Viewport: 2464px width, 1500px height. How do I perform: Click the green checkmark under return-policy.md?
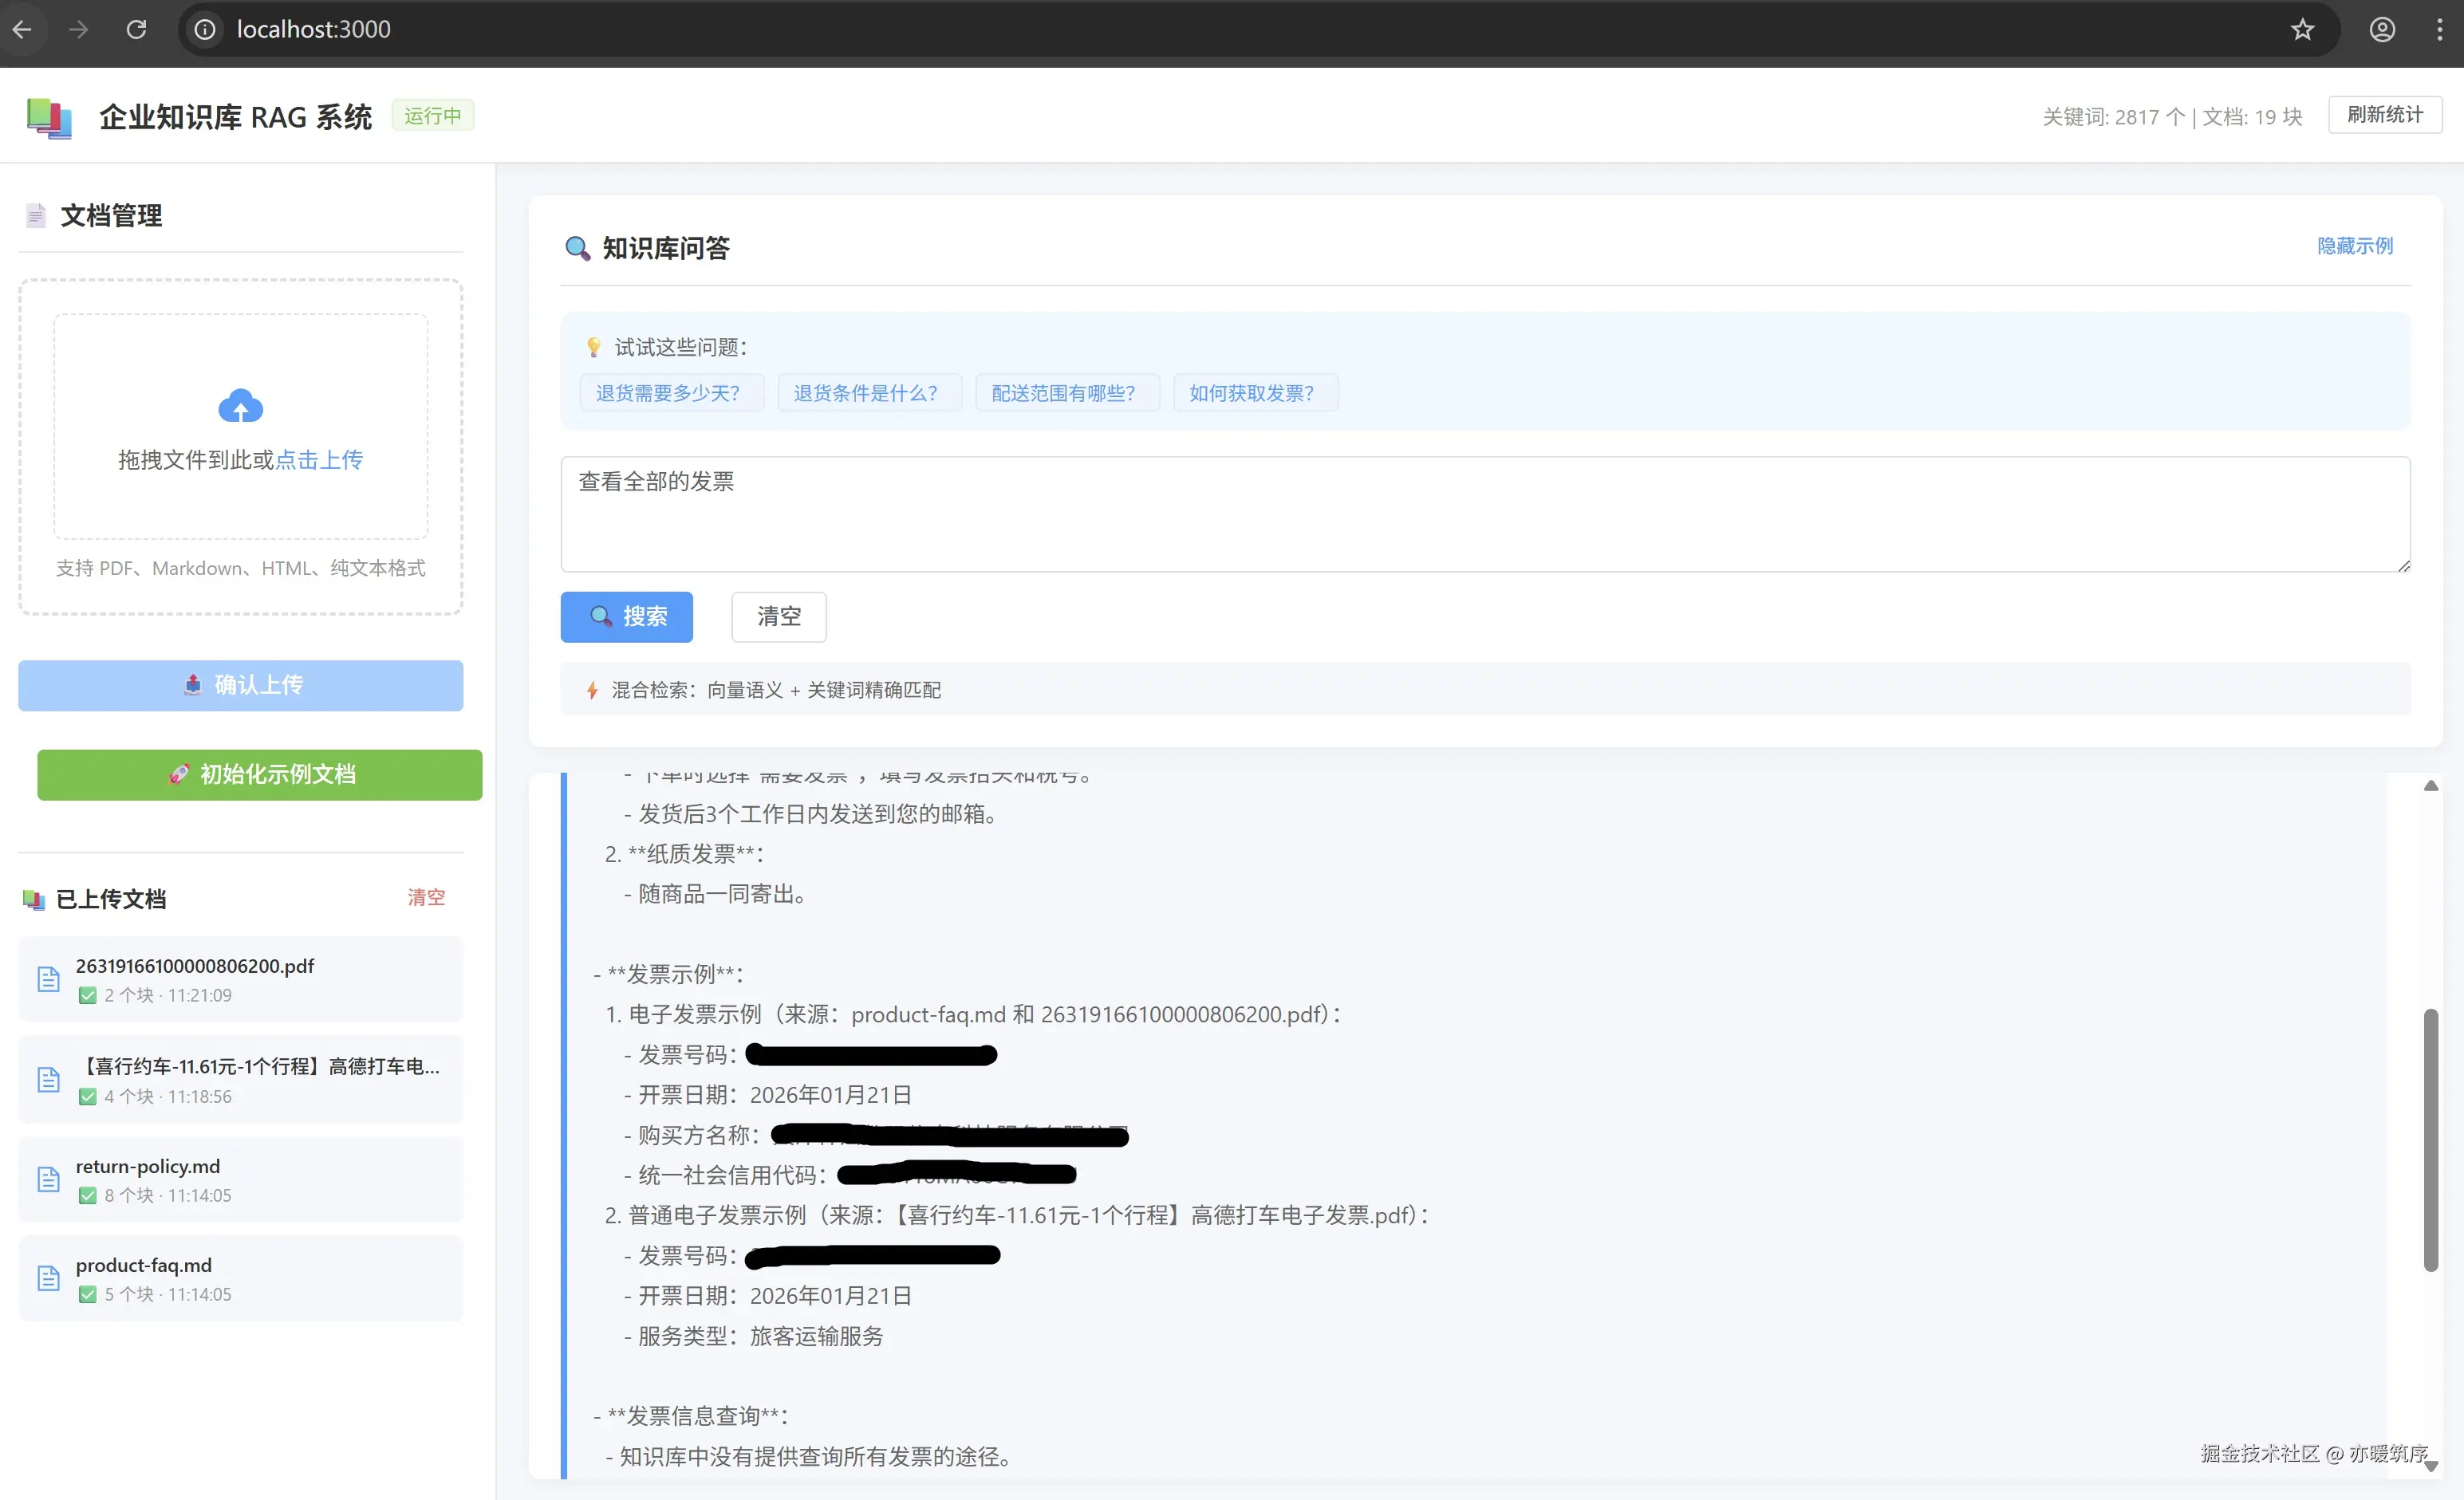coord(88,1195)
